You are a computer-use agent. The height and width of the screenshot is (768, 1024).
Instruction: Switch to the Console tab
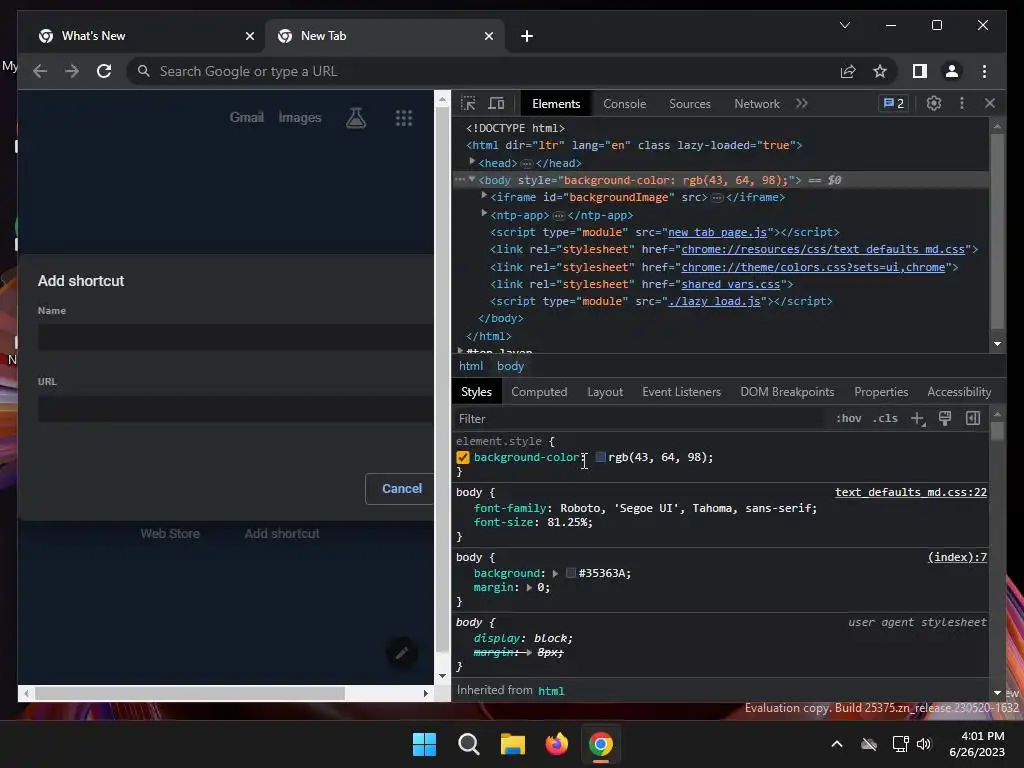624,104
